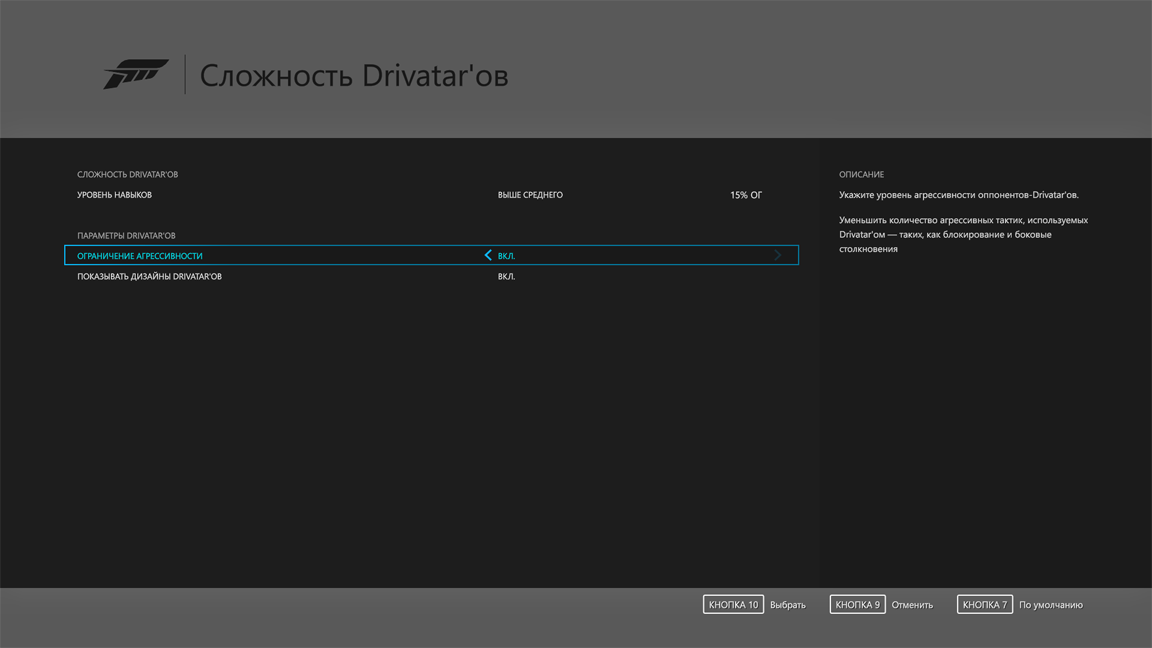Click left arrow on Ограничение агрессивности

coord(488,255)
